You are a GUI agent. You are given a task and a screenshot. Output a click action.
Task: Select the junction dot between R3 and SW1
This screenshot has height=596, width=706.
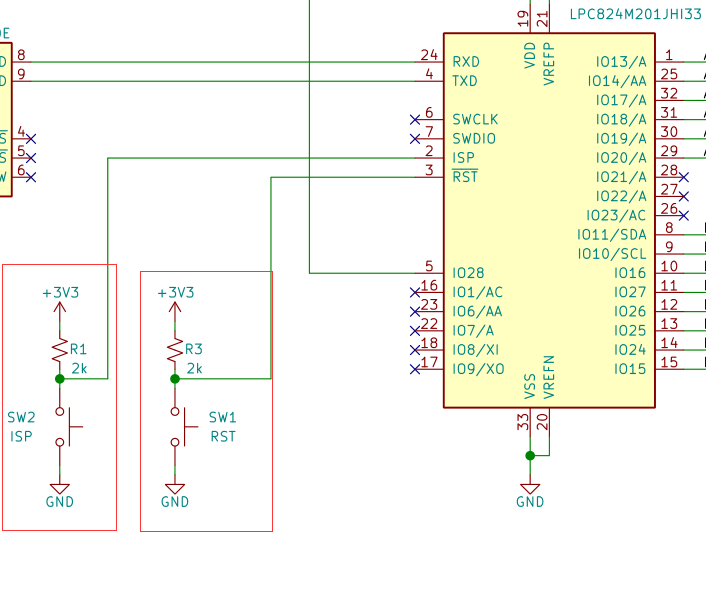(175, 379)
